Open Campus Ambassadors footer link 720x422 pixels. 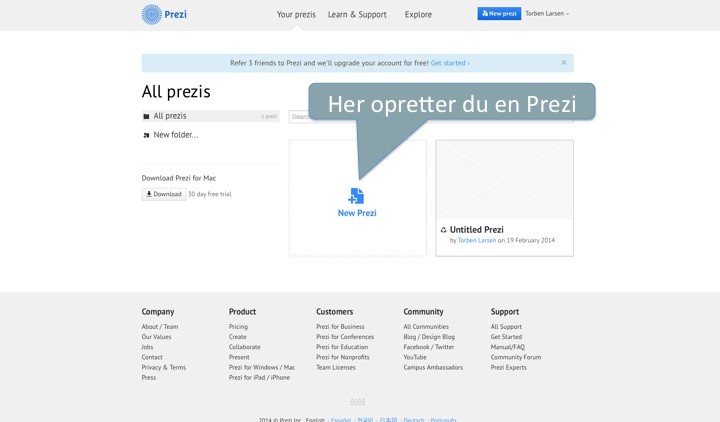(433, 367)
